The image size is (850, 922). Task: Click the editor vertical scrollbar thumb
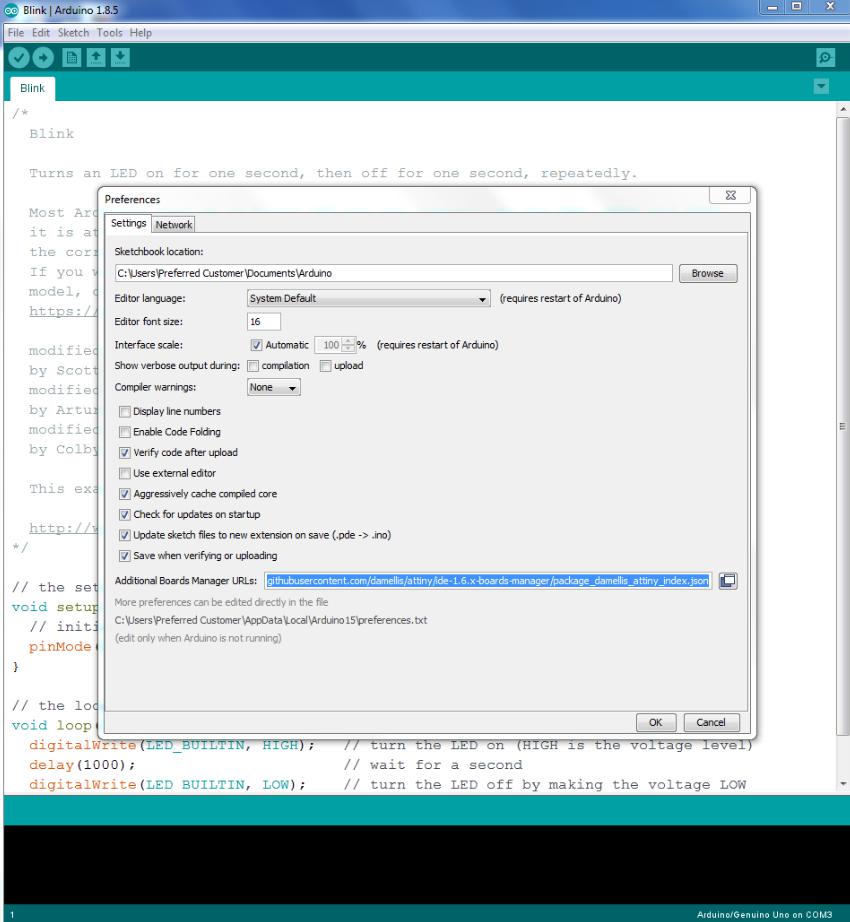(x=843, y=426)
